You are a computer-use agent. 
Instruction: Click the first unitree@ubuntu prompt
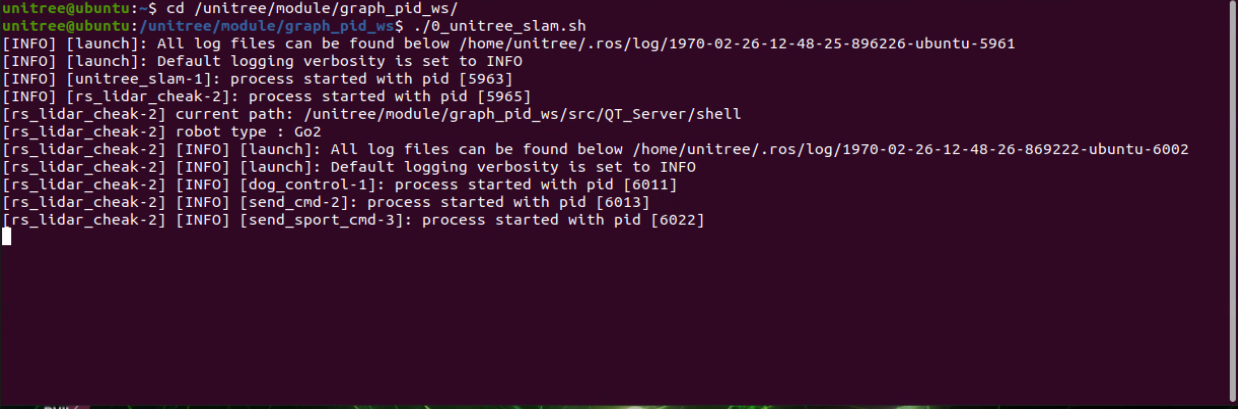click(65, 8)
